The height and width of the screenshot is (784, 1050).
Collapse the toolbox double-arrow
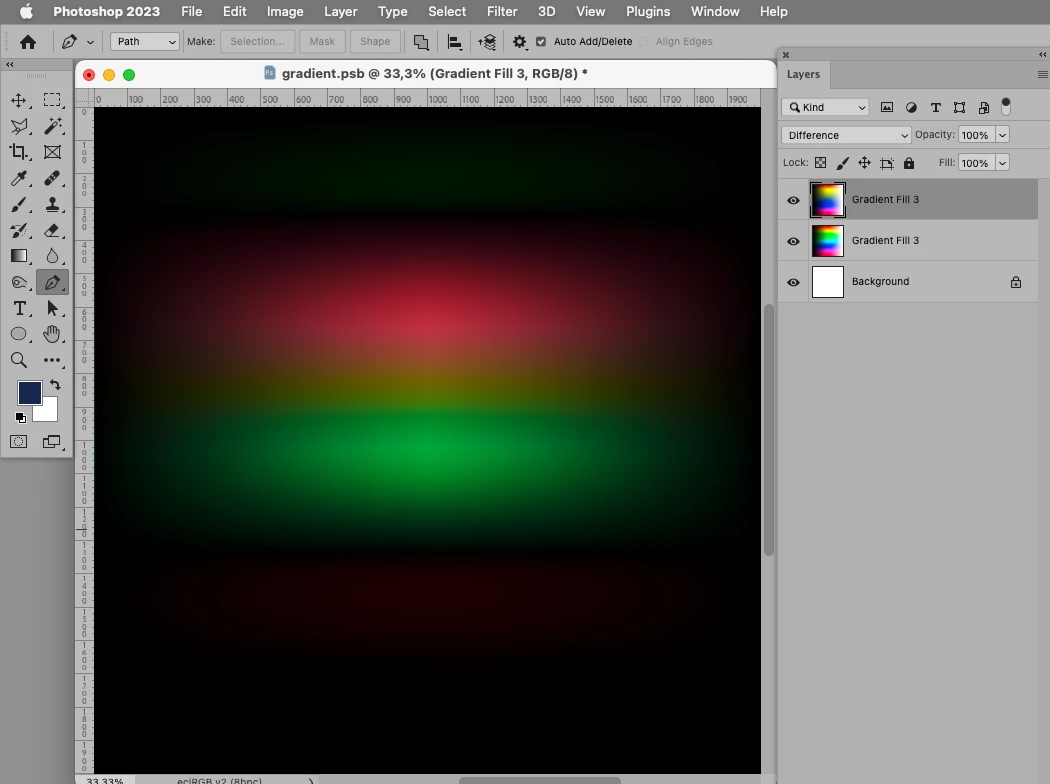pyautogui.click(x=9, y=64)
